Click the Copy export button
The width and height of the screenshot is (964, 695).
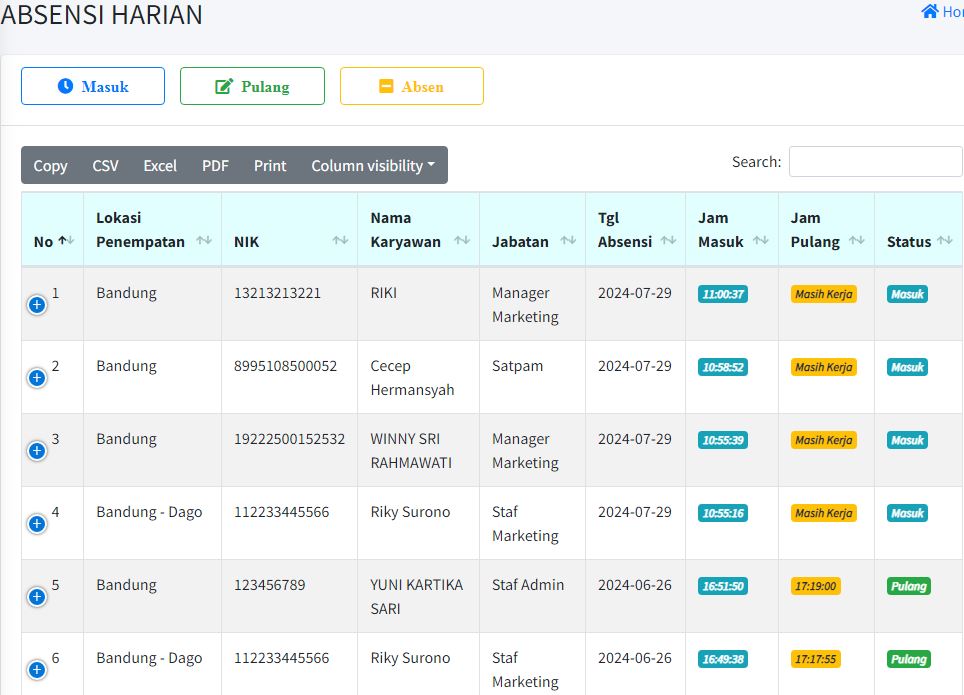[x=50, y=165]
